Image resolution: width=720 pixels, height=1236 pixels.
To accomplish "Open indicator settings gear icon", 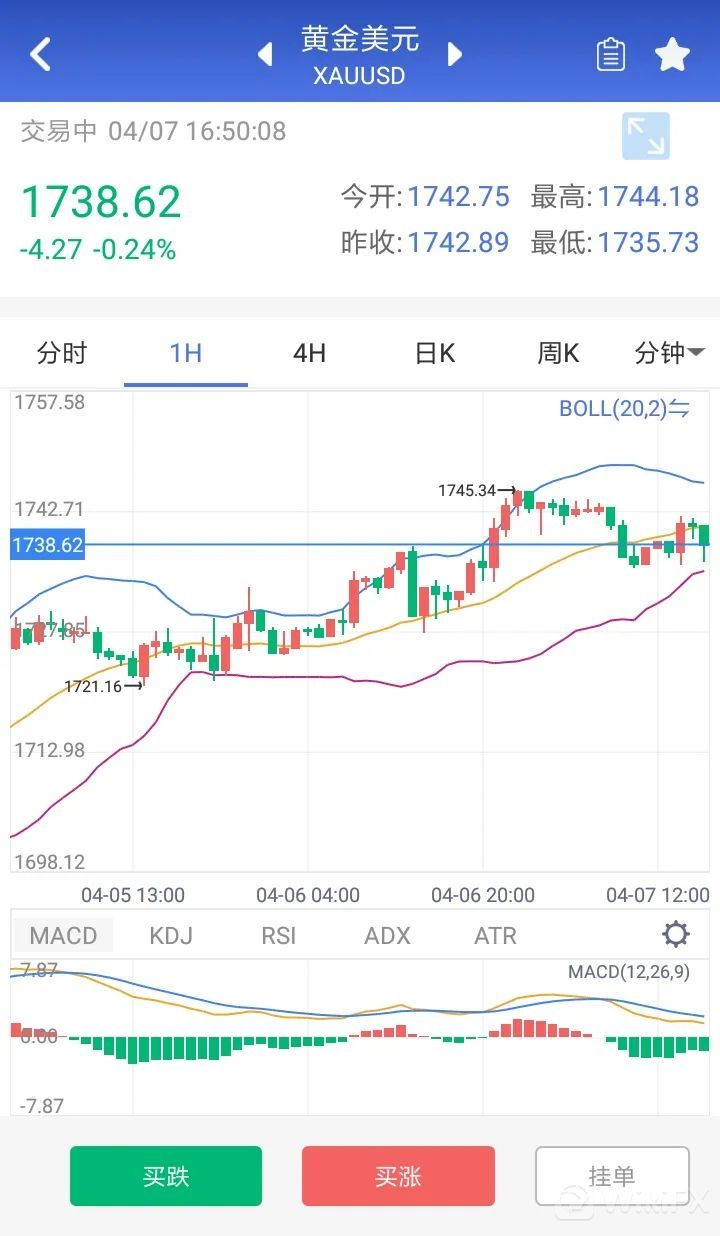I will (x=676, y=935).
